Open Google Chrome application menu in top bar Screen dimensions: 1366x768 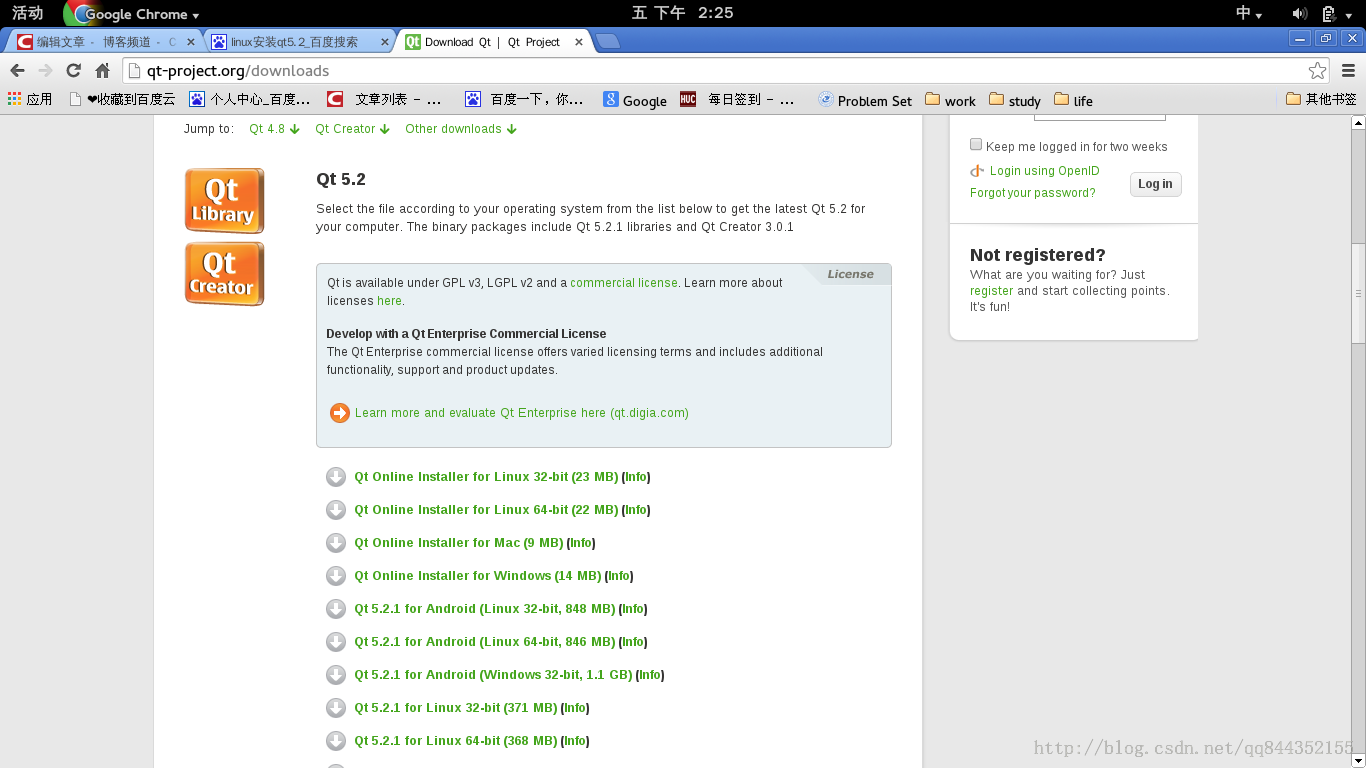[x=132, y=14]
